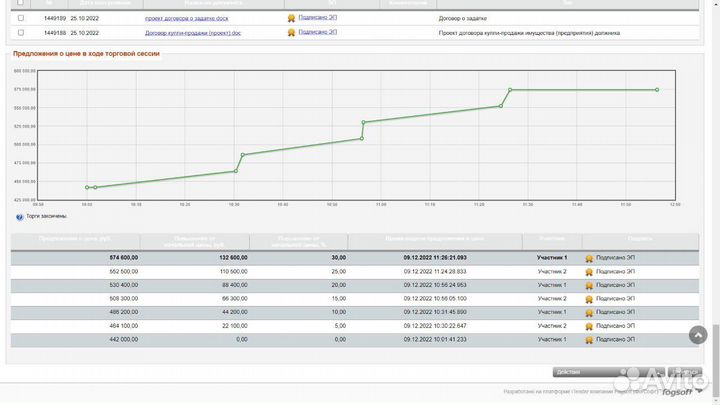
Task: Click signature seal icon for Договор купли-продажи
Action: (x=291, y=32)
